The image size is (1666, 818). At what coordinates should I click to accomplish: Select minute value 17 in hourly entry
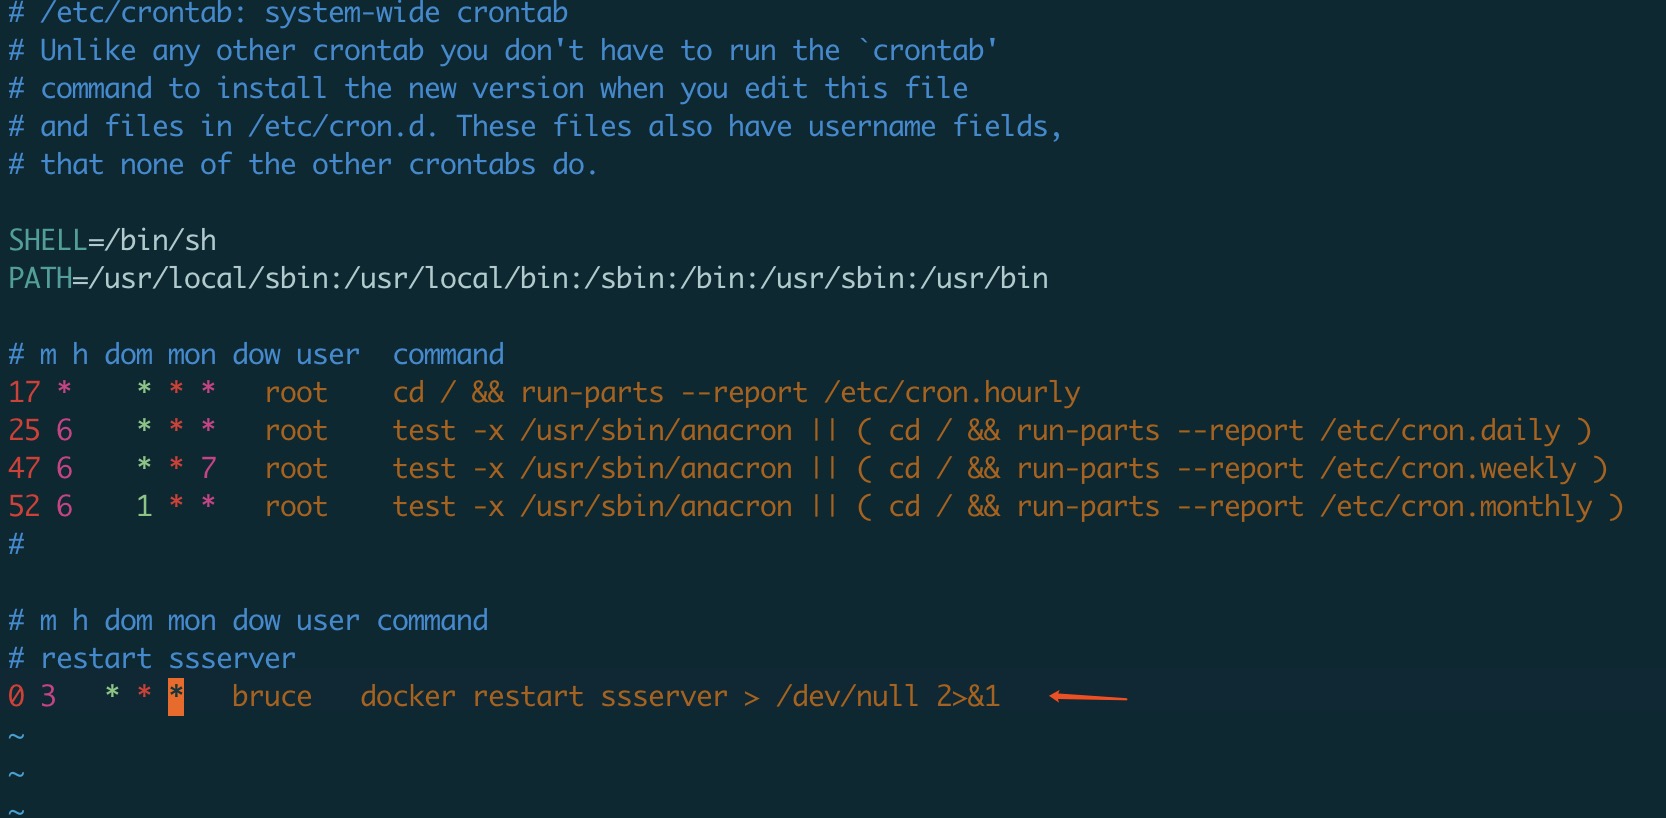(x=24, y=392)
